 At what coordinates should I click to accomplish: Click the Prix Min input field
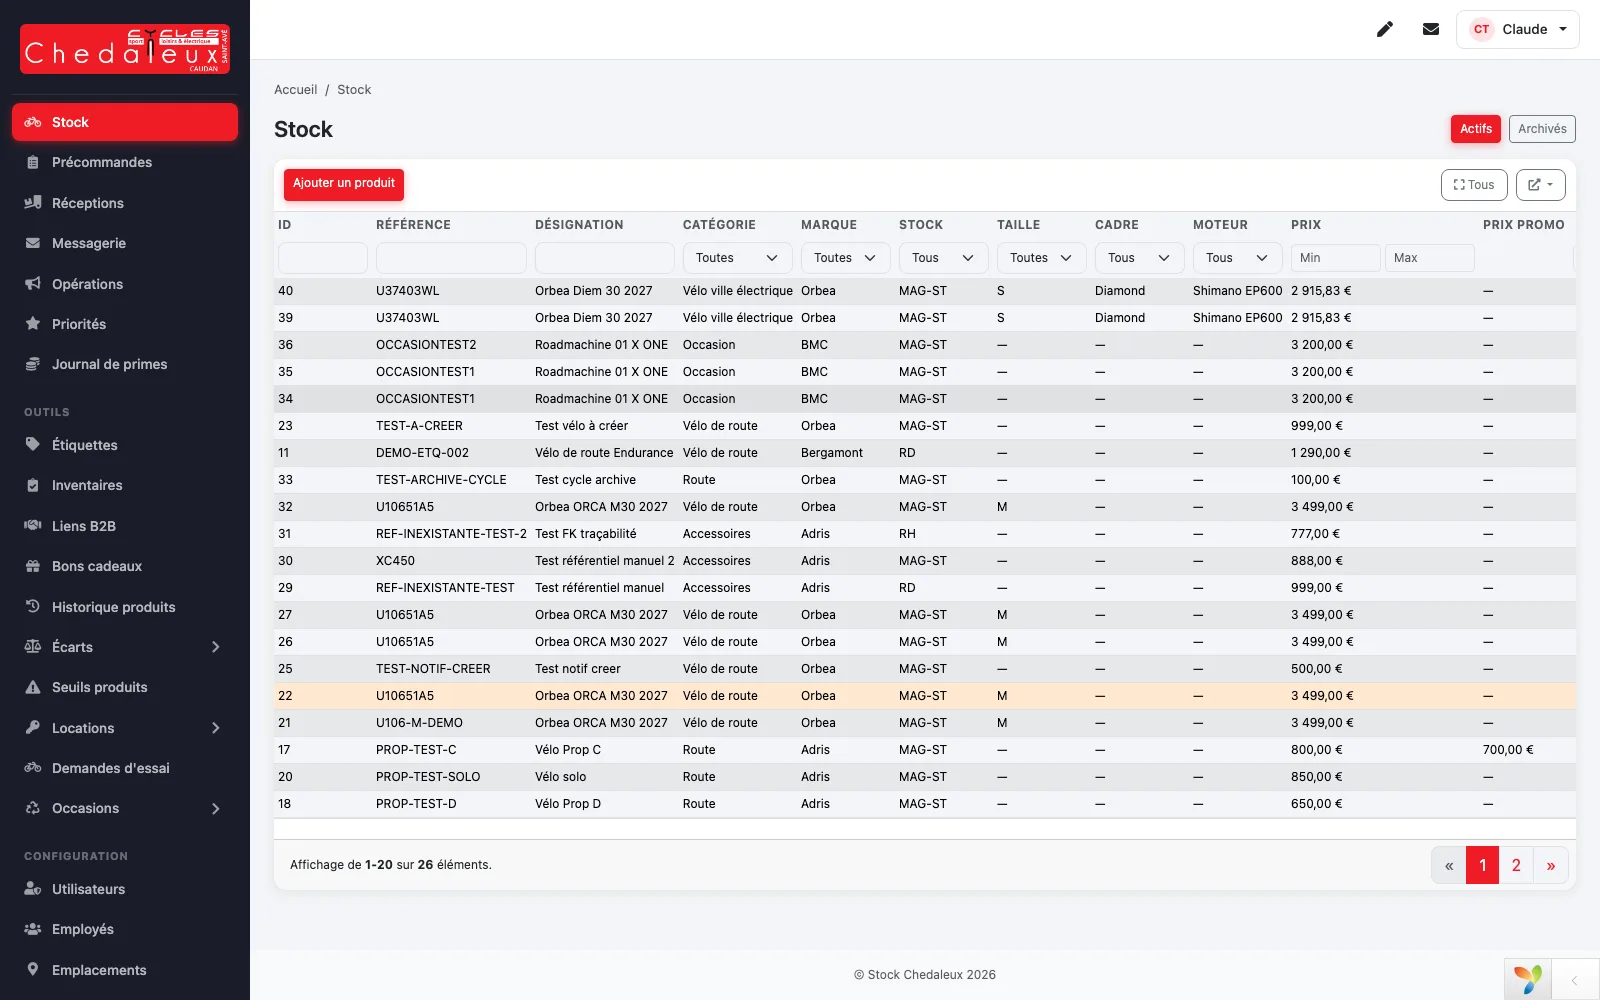[1336, 258]
